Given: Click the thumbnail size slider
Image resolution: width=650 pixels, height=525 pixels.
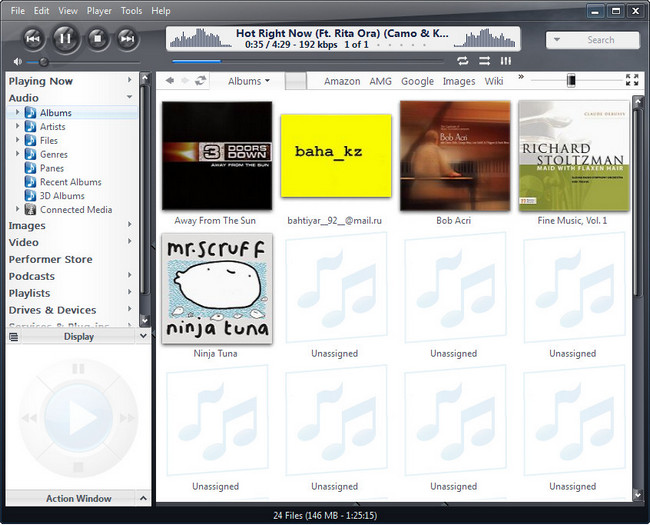Looking at the screenshot, I should coord(571,80).
